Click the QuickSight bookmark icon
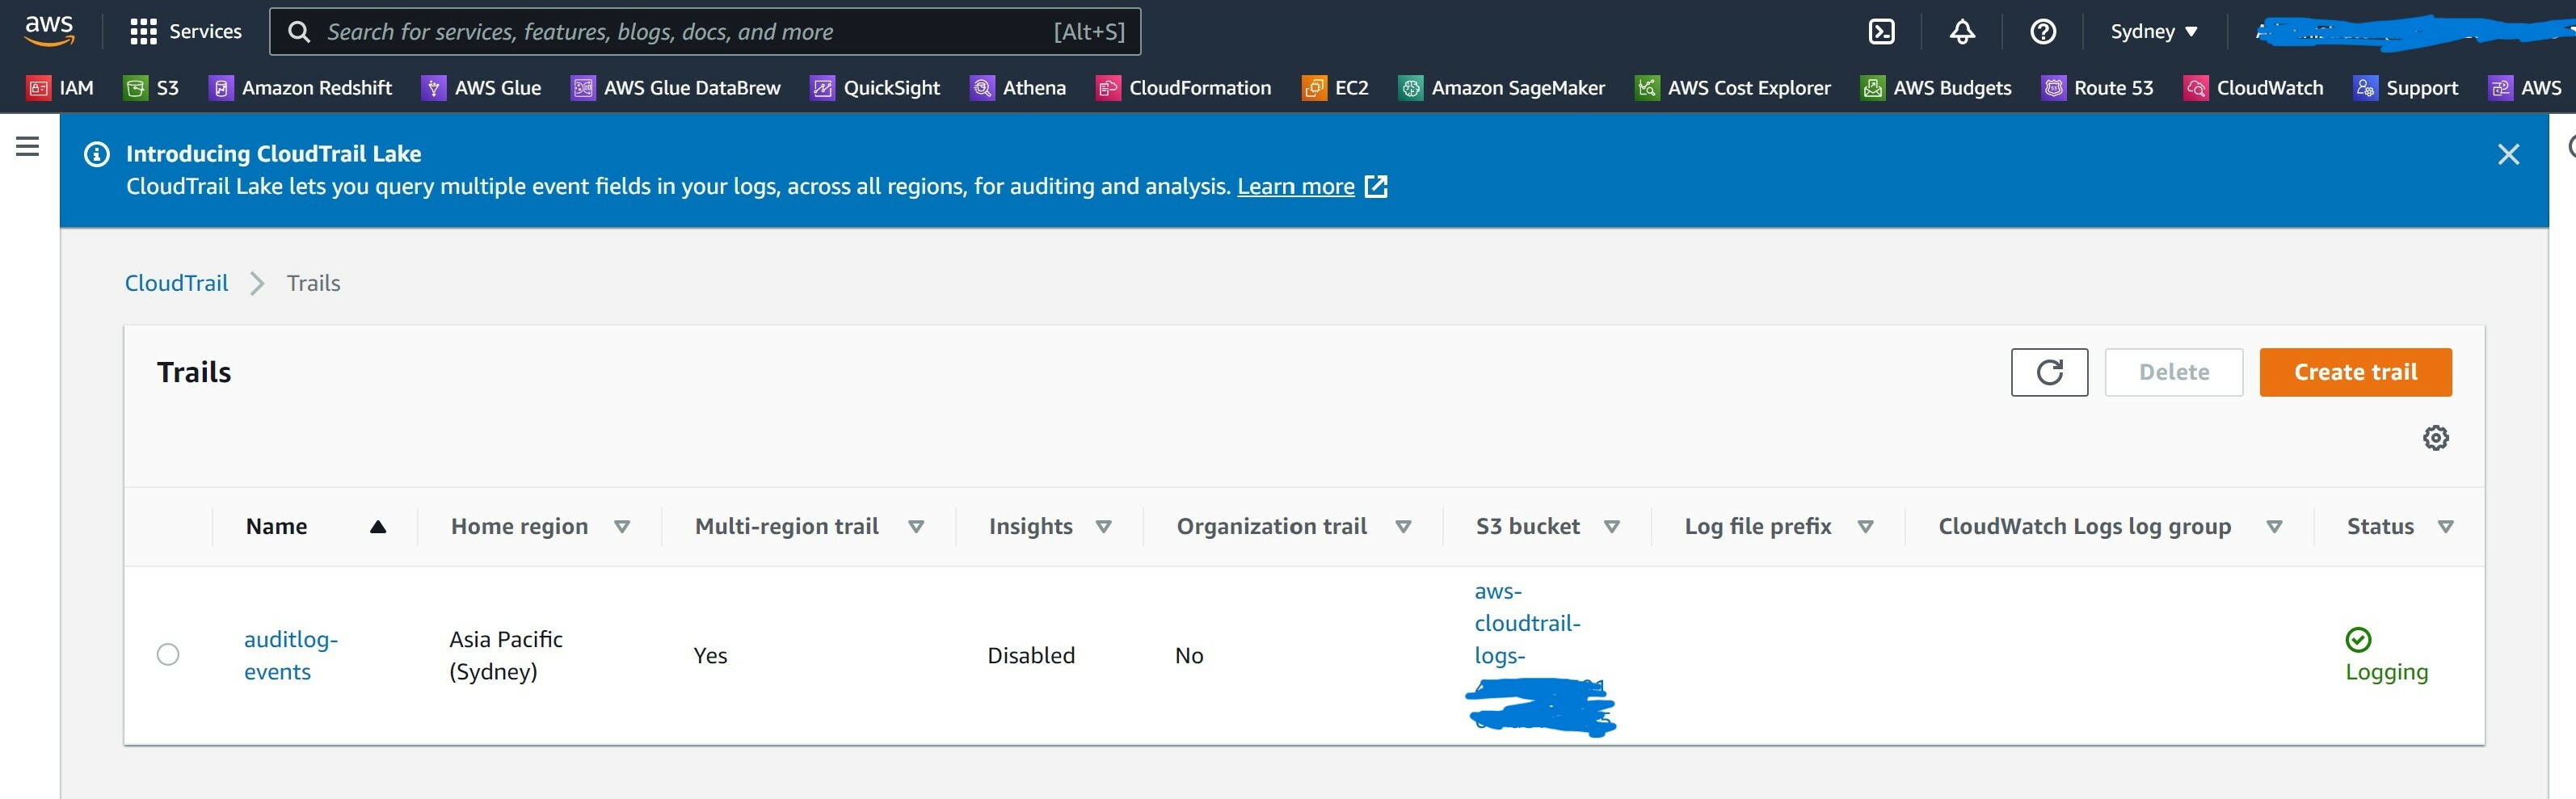 (822, 88)
